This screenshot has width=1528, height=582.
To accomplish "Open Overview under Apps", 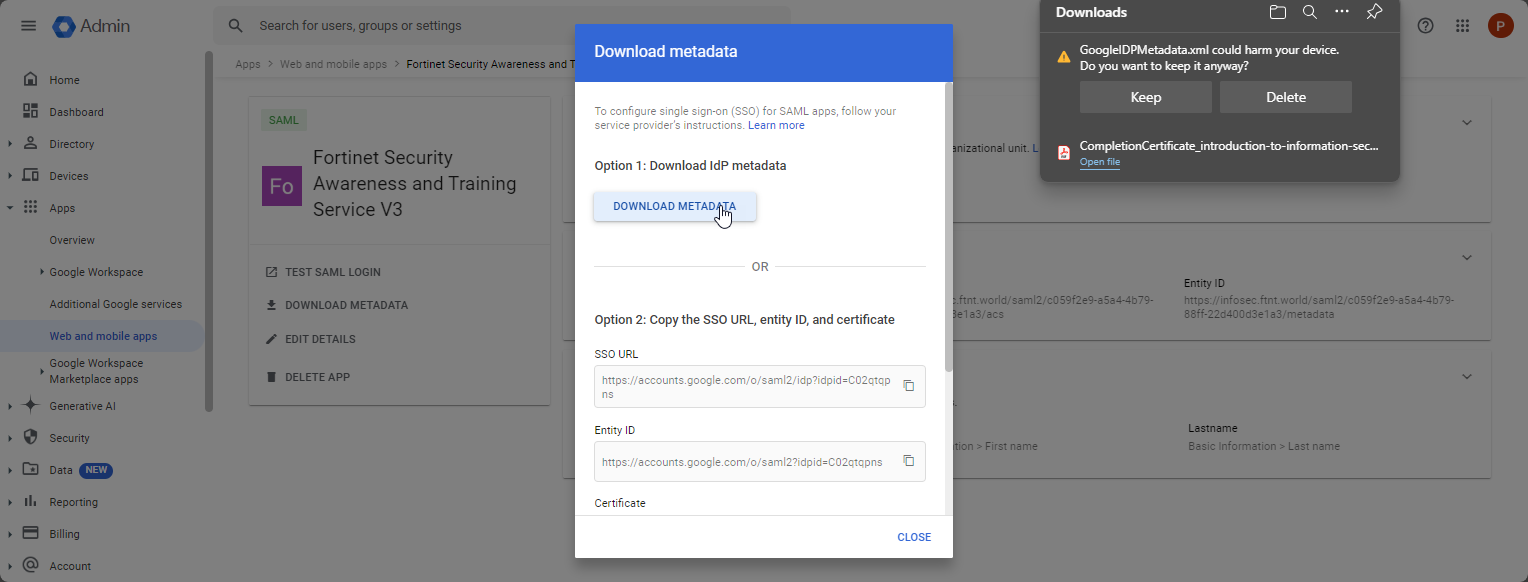I will pyautogui.click(x=72, y=240).
